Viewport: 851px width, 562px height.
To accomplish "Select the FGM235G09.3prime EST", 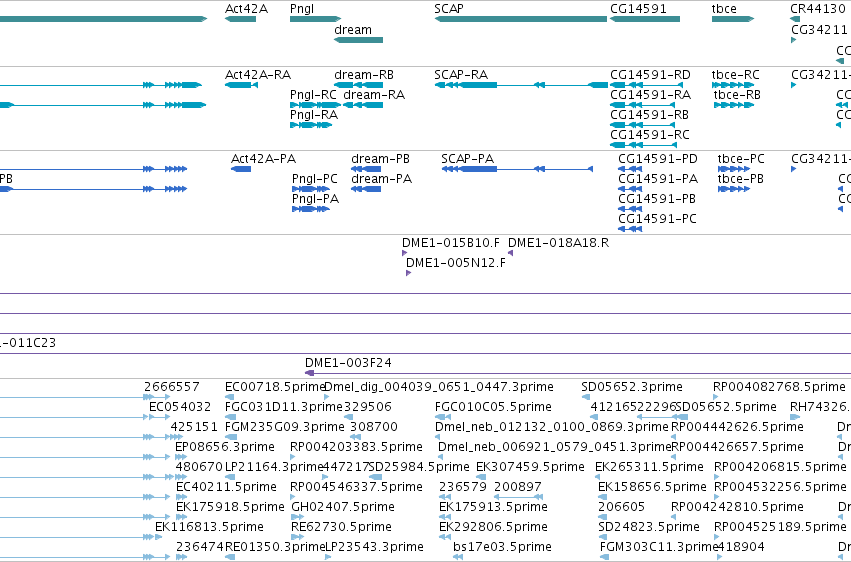I will [x=231, y=437].
